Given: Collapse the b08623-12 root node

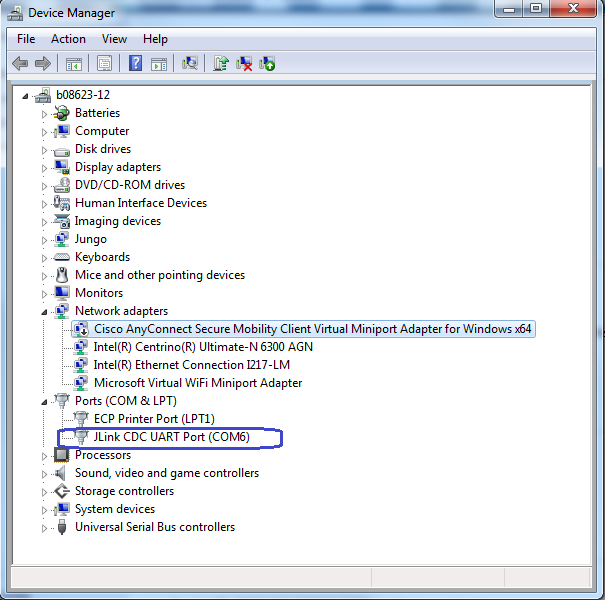Looking at the screenshot, I should coord(25,96).
